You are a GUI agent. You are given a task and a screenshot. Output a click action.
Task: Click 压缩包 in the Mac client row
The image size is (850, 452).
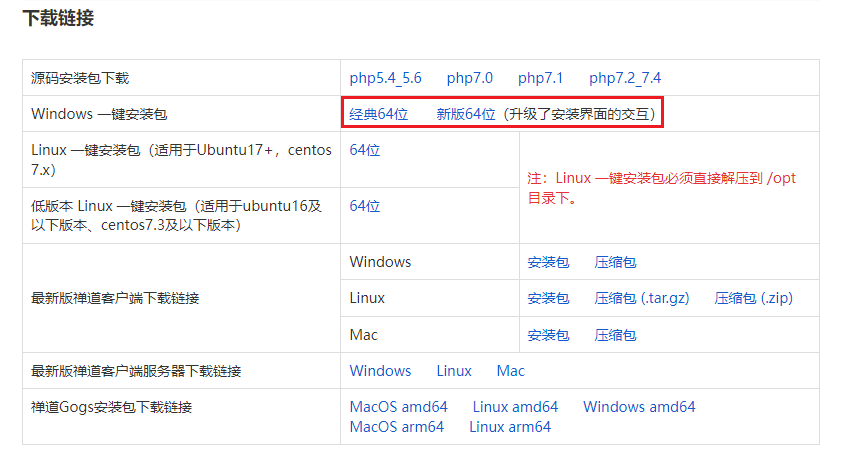(x=615, y=335)
